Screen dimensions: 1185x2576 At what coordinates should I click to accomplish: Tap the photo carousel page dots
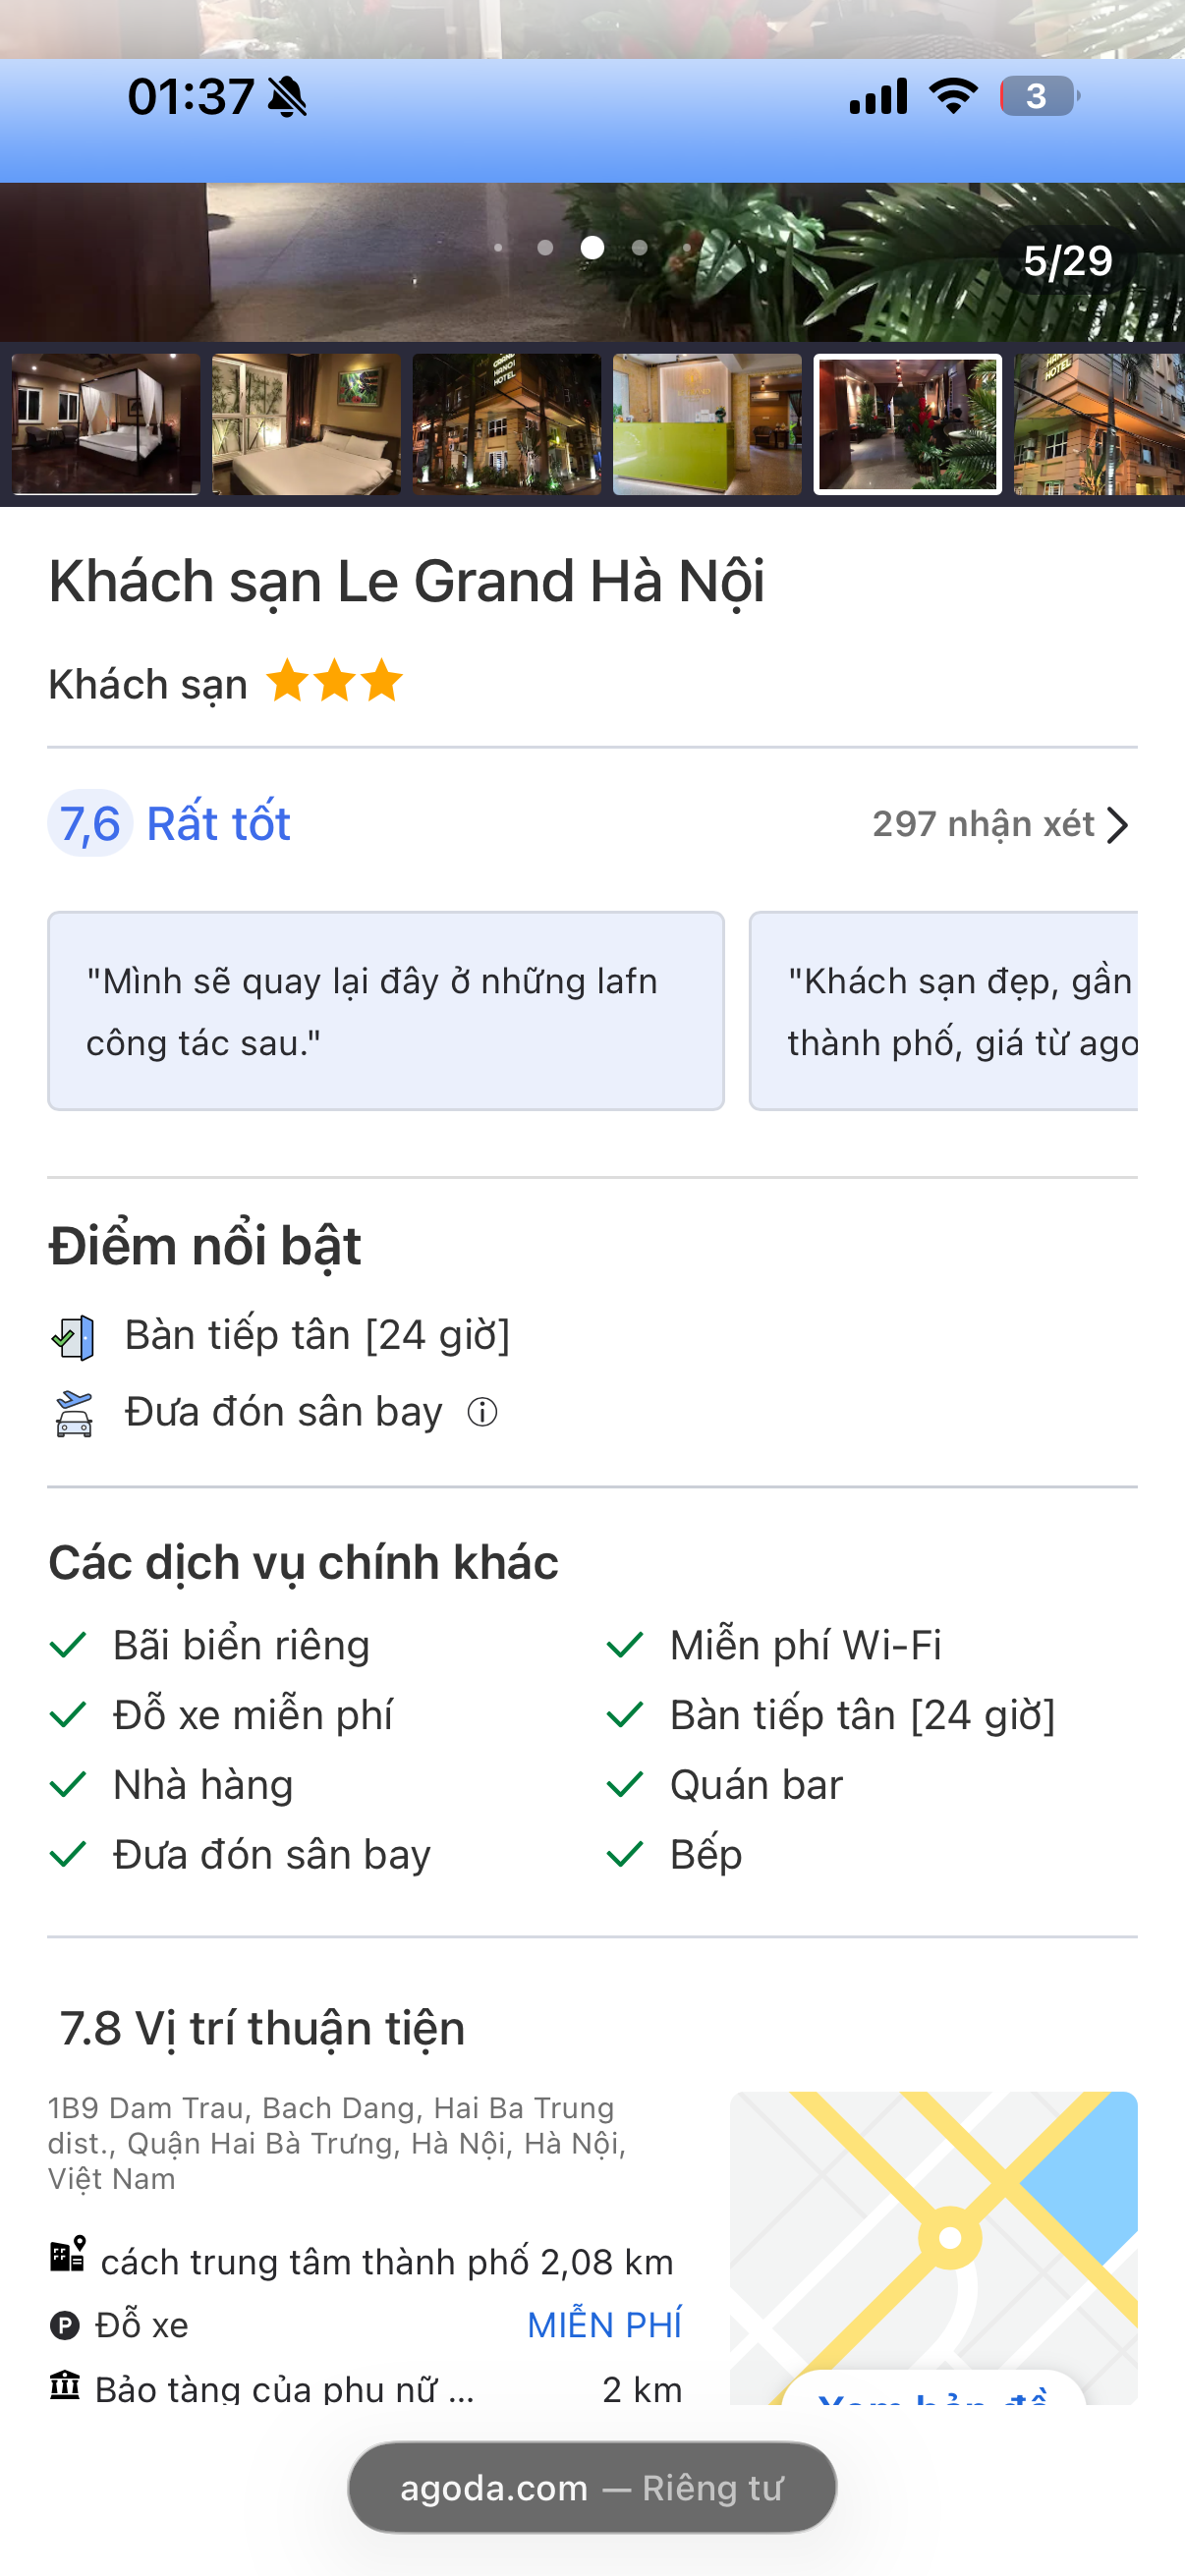592,247
